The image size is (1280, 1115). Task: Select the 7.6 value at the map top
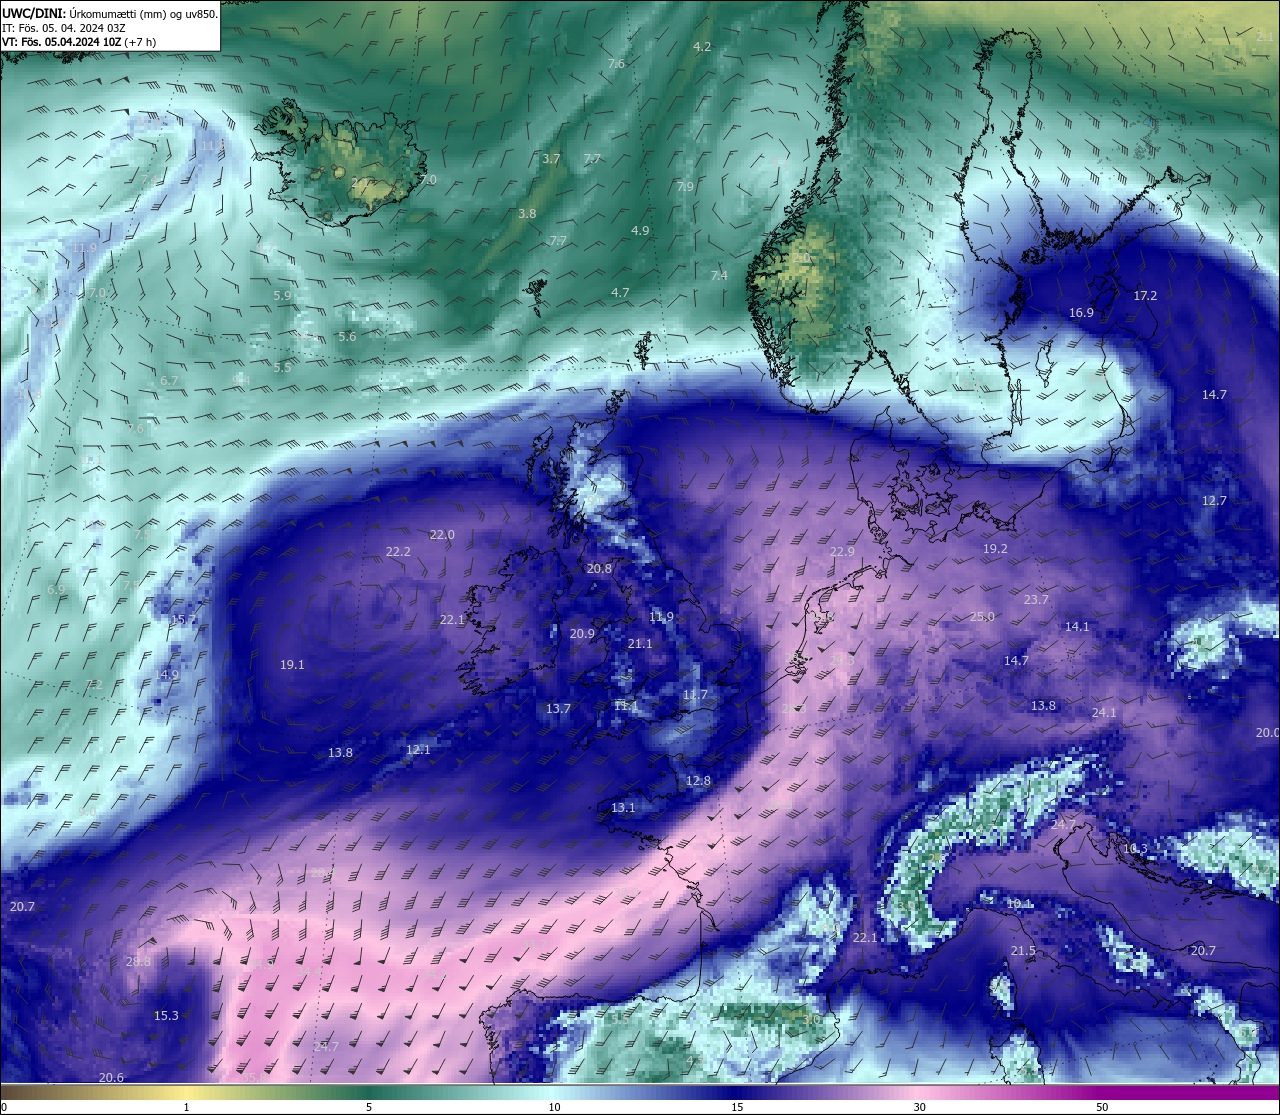(616, 64)
